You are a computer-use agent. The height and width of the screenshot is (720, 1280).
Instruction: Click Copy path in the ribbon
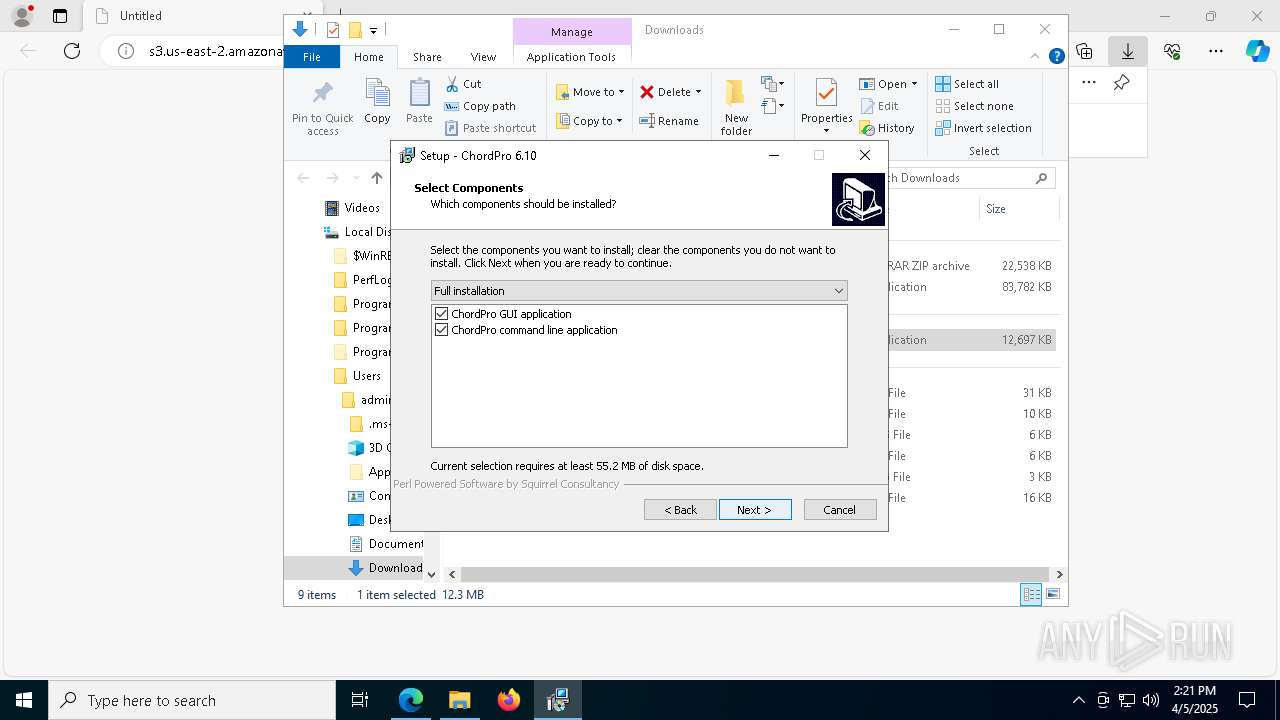(480, 106)
